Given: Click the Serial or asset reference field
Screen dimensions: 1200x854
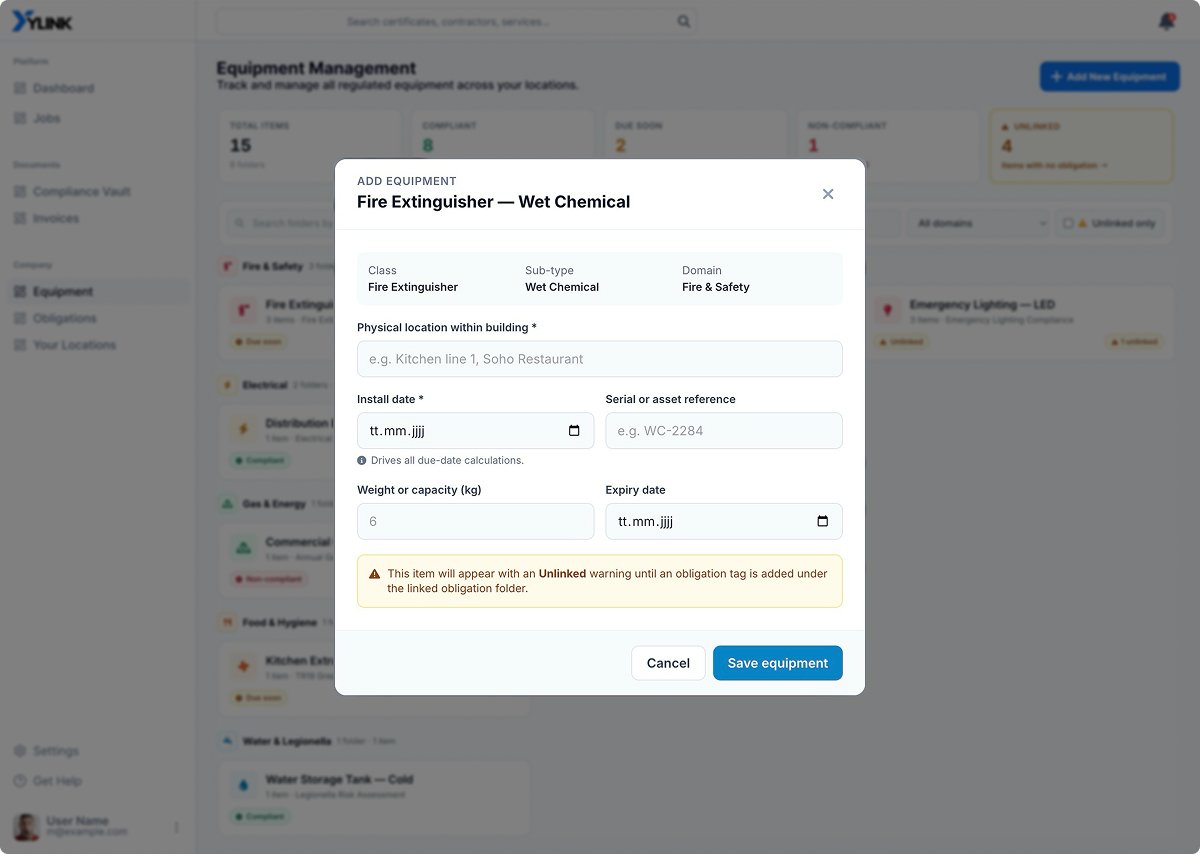Looking at the screenshot, I should [x=724, y=431].
